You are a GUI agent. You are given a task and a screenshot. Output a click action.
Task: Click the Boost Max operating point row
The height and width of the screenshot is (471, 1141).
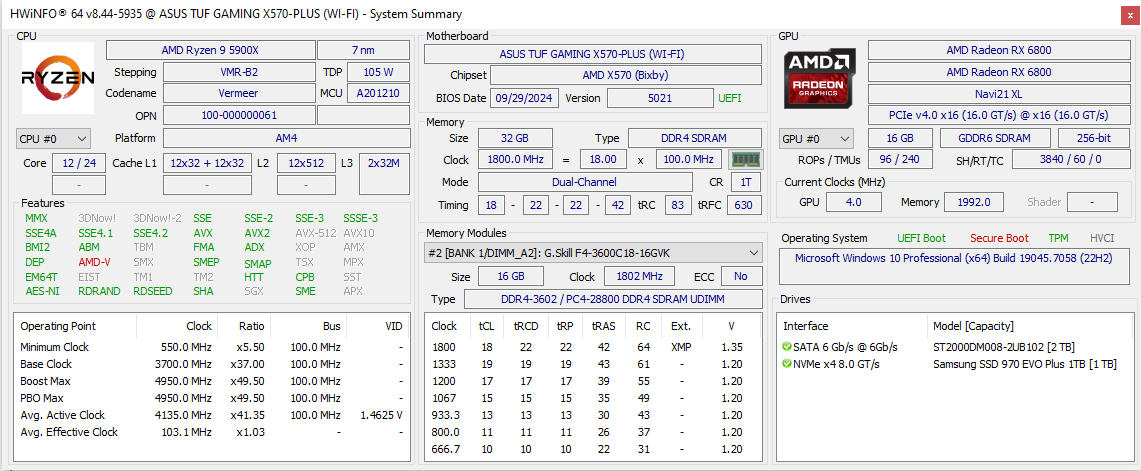tap(212, 381)
